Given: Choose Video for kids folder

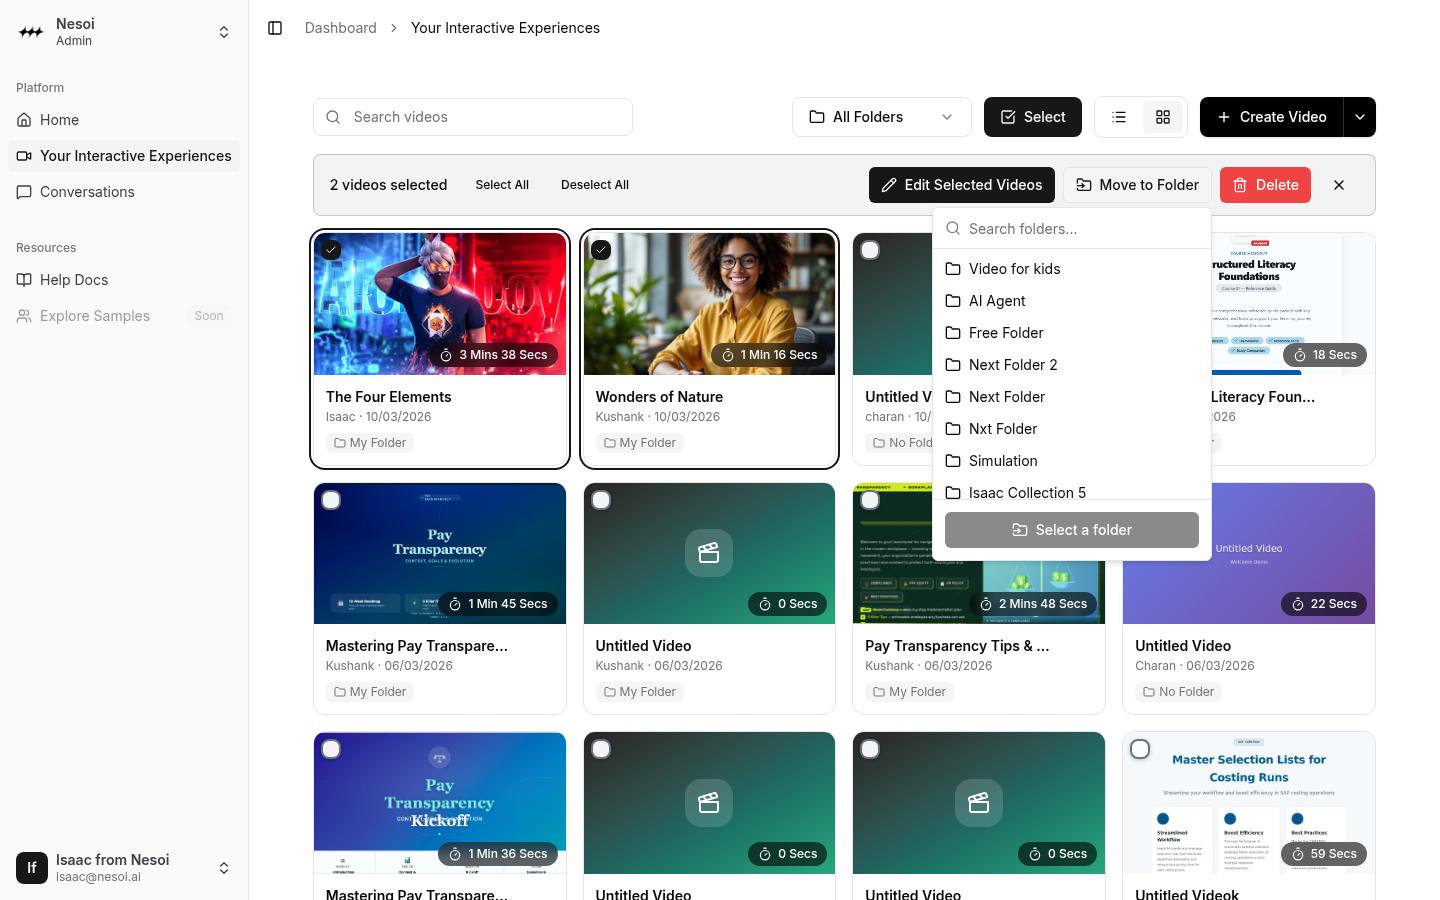Looking at the screenshot, I should tap(1014, 269).
